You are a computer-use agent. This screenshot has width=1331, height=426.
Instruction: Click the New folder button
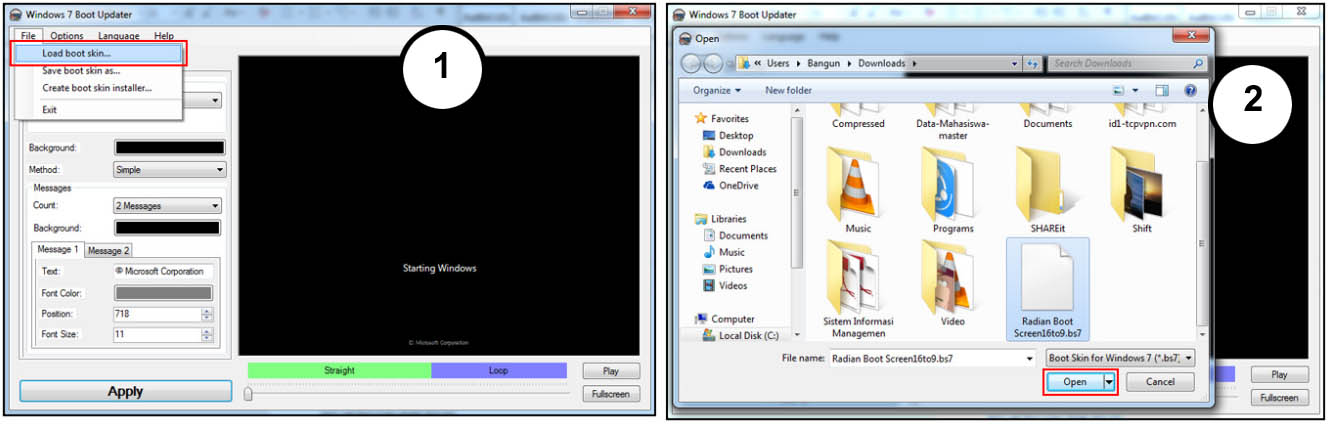(788, 90)
